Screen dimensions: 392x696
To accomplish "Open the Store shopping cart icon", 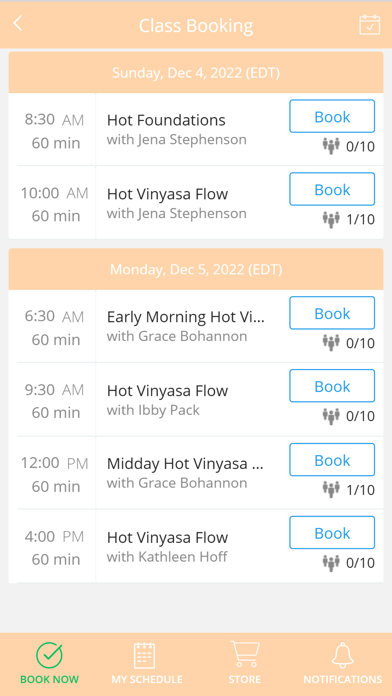I will 245,654.
